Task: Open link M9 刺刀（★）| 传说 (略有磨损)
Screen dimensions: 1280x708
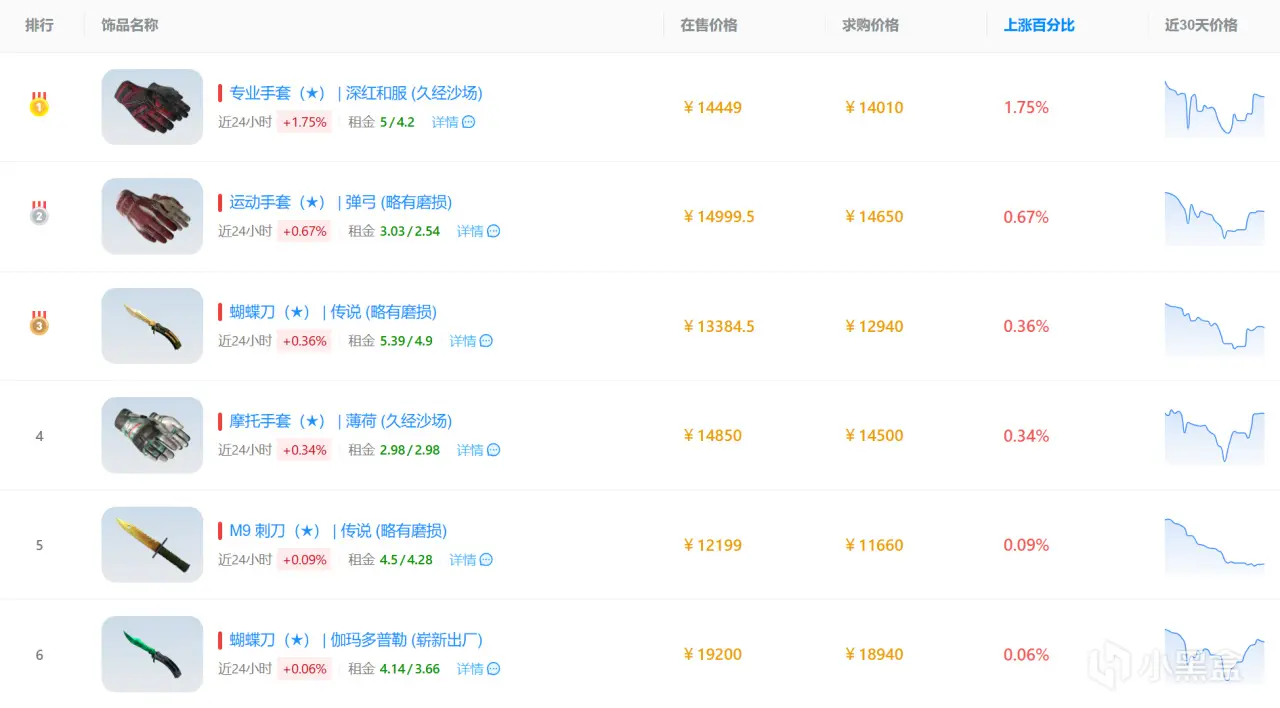Action: (338, 531)
